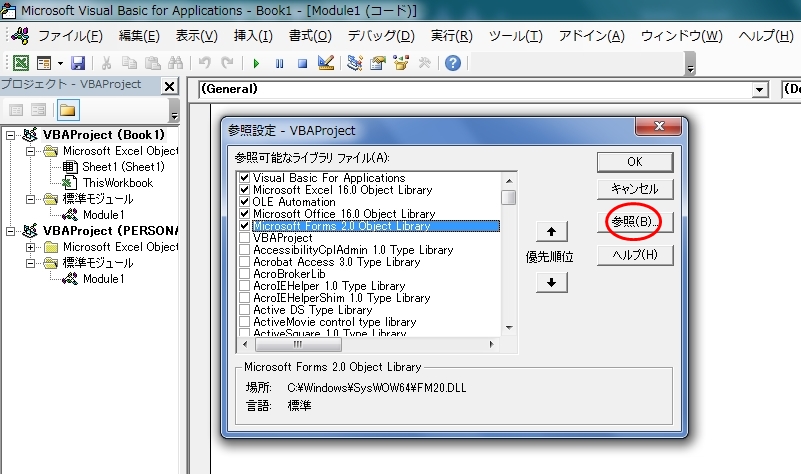This screenshot has height=474, width=801.
Task: Open the (General) object dropdown
Action: coord(760,90)
